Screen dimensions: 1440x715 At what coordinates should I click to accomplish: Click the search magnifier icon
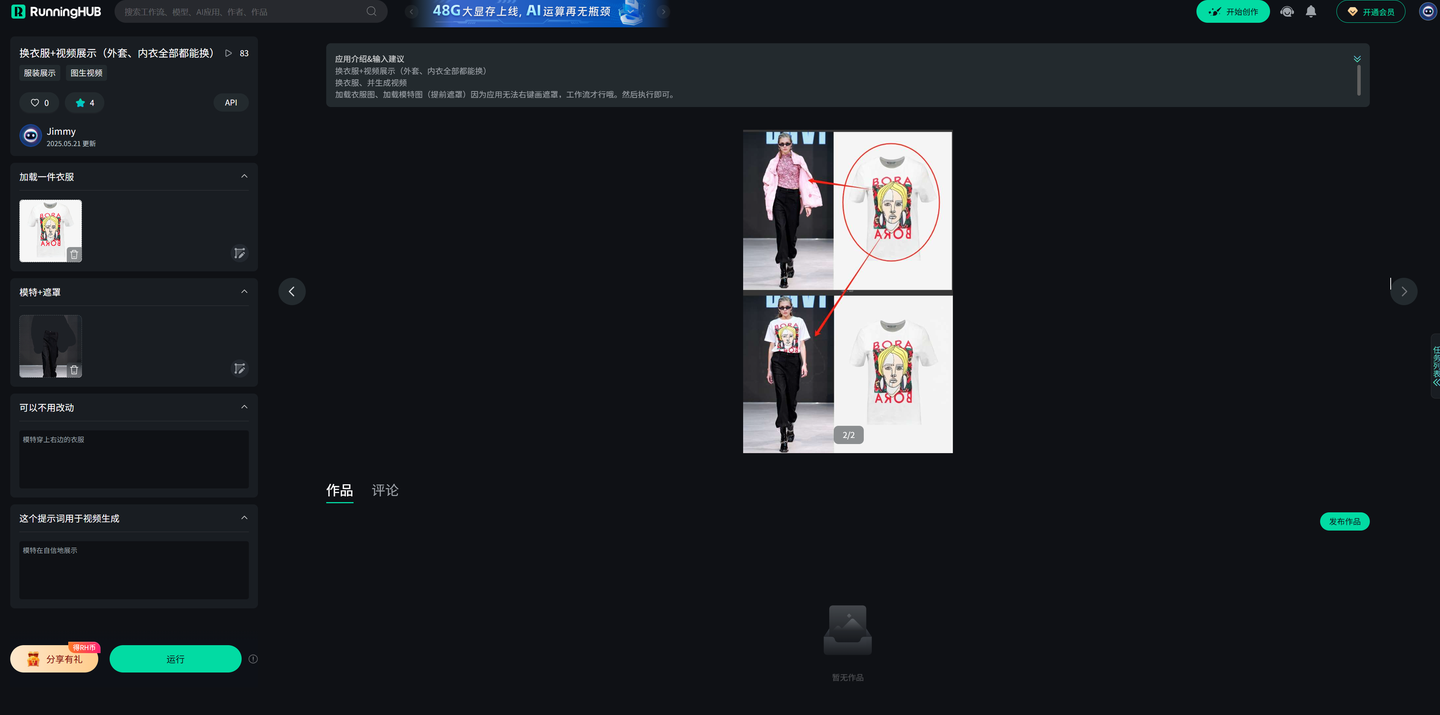coord(372,12)
